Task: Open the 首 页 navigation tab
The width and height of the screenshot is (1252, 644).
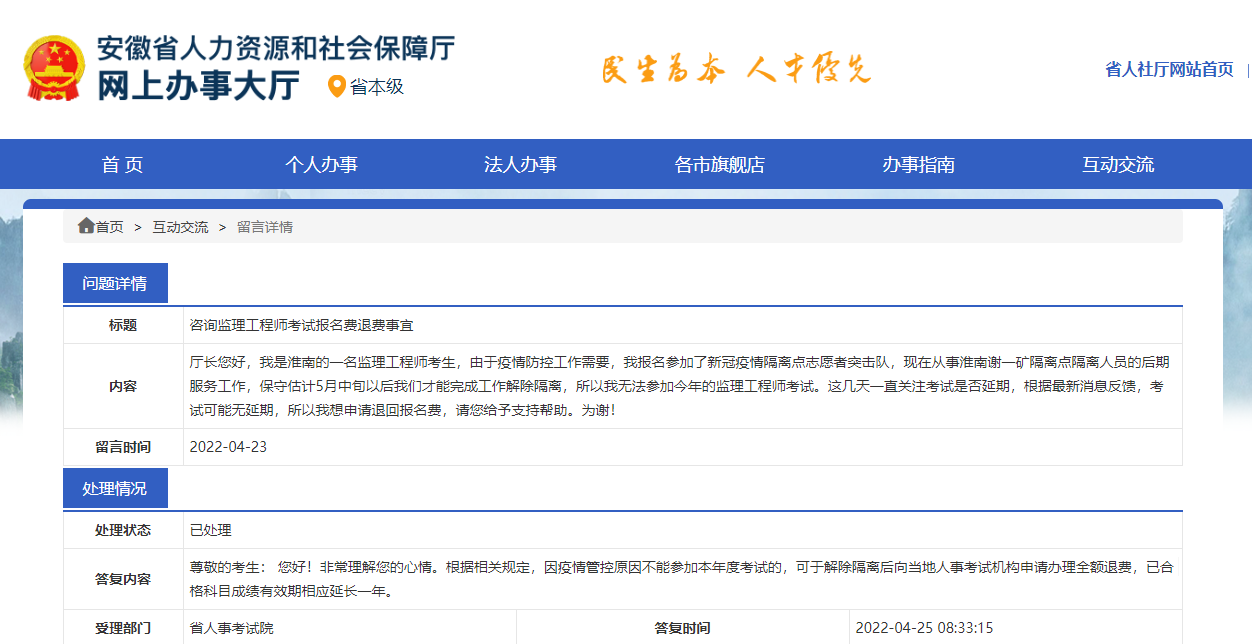Action: tap(122, 165)
